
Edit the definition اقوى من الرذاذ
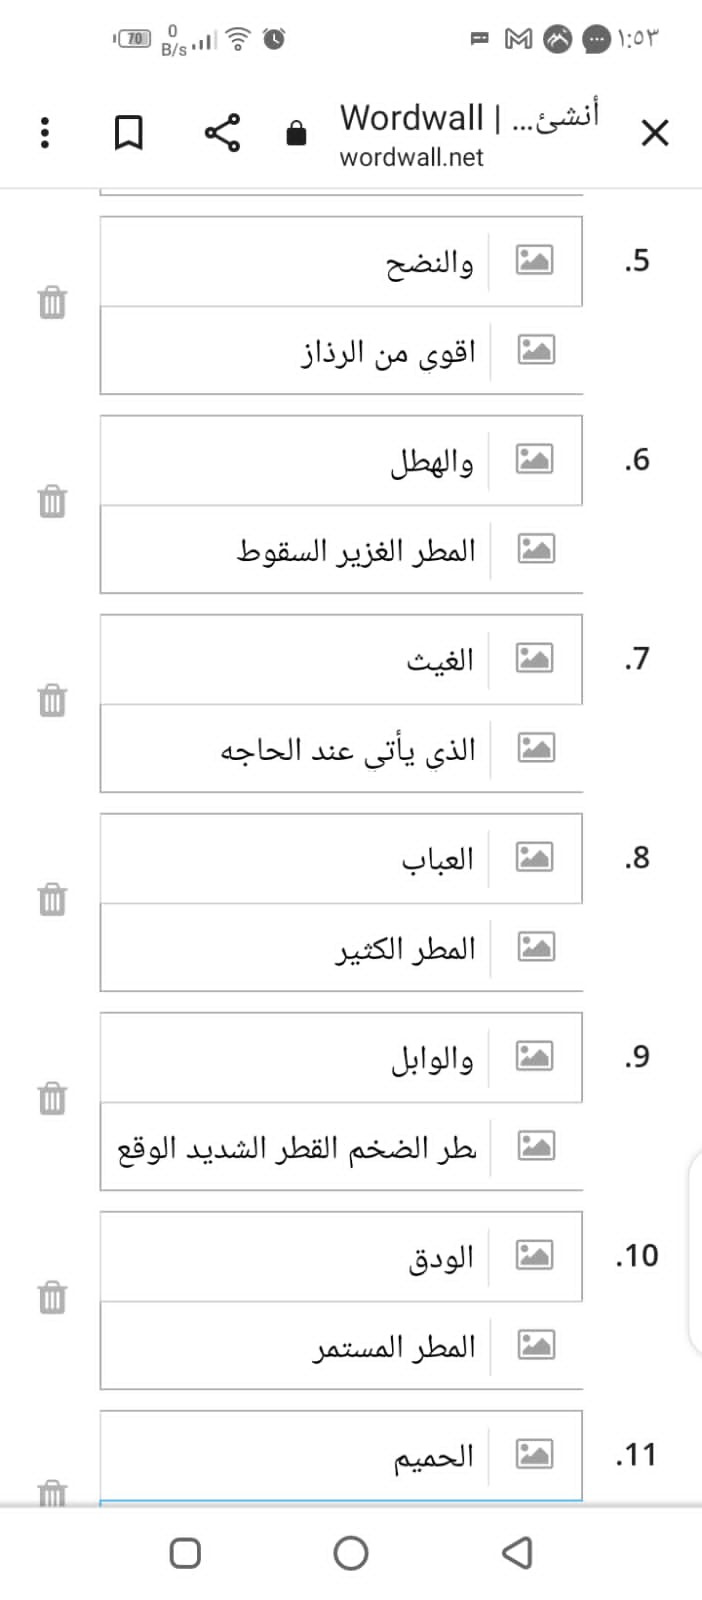(296, 351)
